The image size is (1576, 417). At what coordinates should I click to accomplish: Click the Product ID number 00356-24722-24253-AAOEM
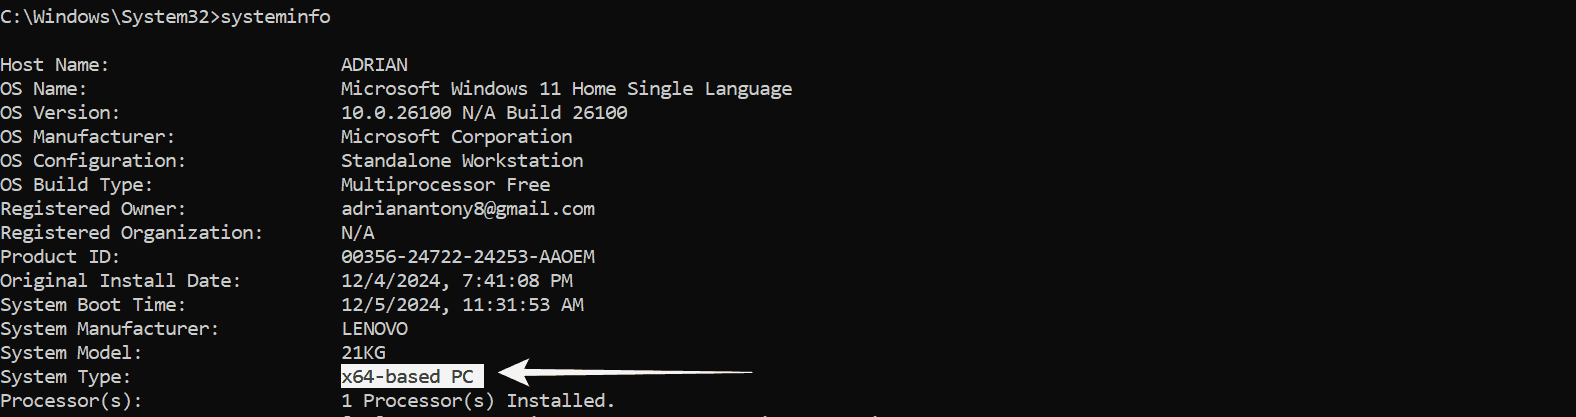pyautogui.click(x=468, y=256)
